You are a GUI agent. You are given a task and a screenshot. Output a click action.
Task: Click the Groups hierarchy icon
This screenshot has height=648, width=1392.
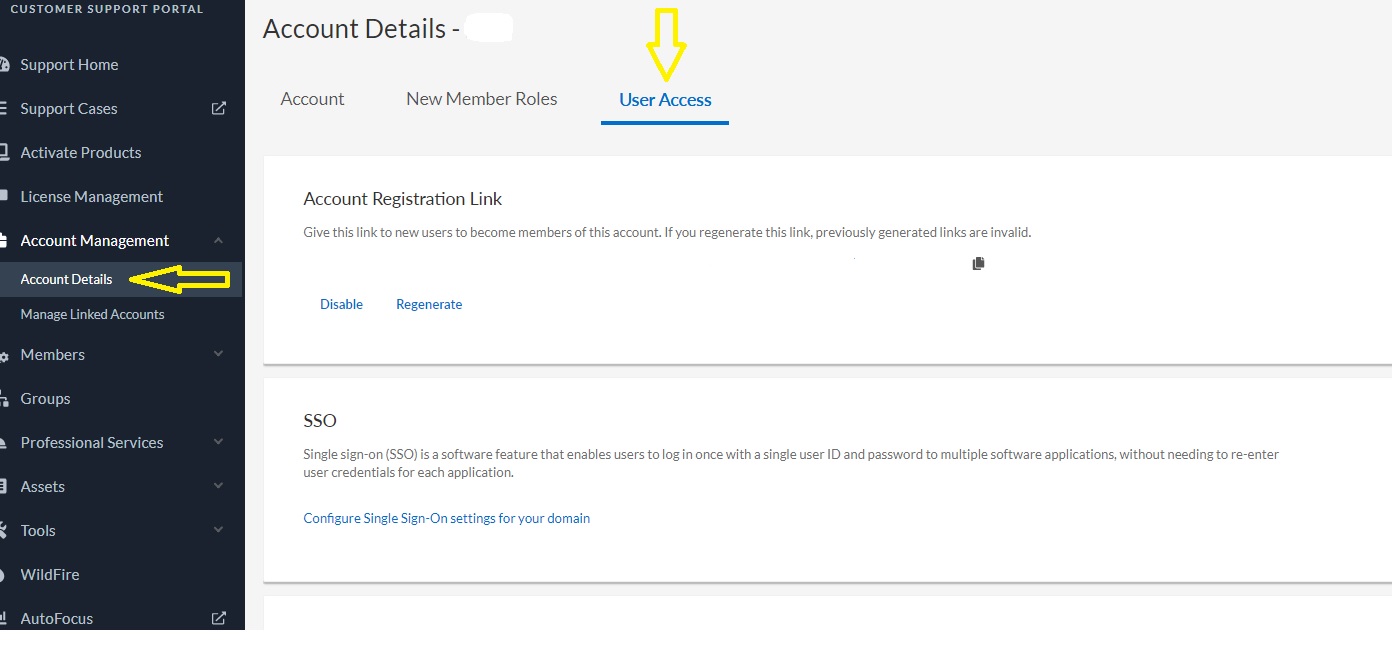[5, 399]
